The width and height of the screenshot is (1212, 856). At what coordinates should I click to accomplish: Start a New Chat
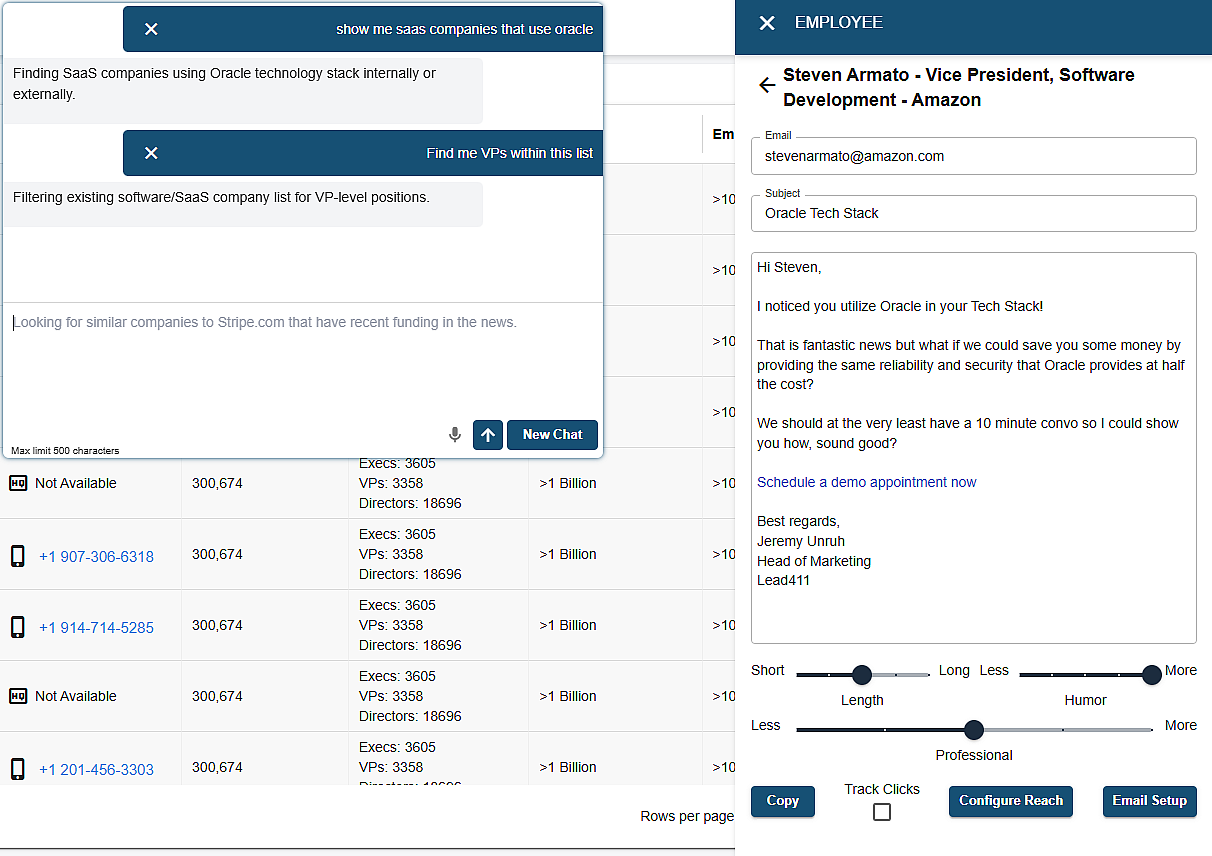pyautogui.click(x=552, y=434)
